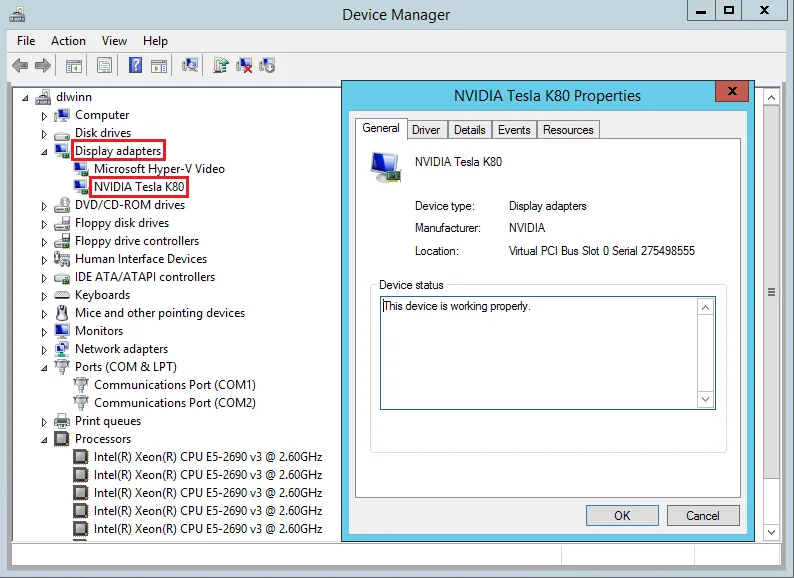Click Uninstall device icon with red X
Viewport: 794px width, 578px height.
click(244, 66)
